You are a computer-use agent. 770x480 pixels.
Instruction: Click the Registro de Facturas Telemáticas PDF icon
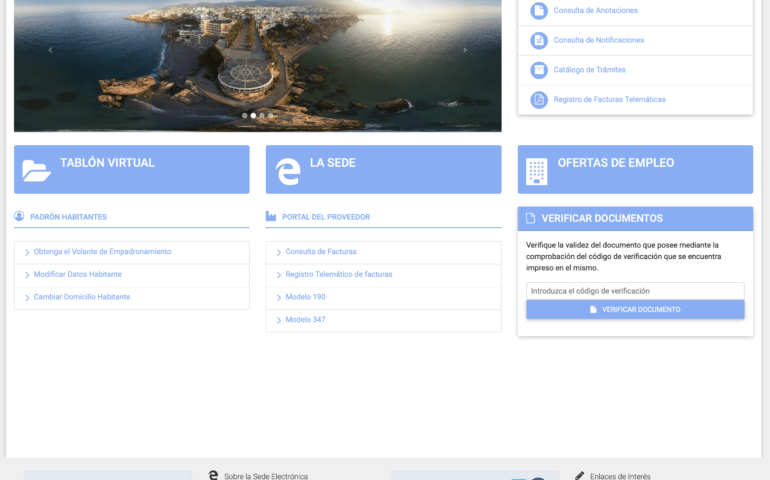coord(539,99)
